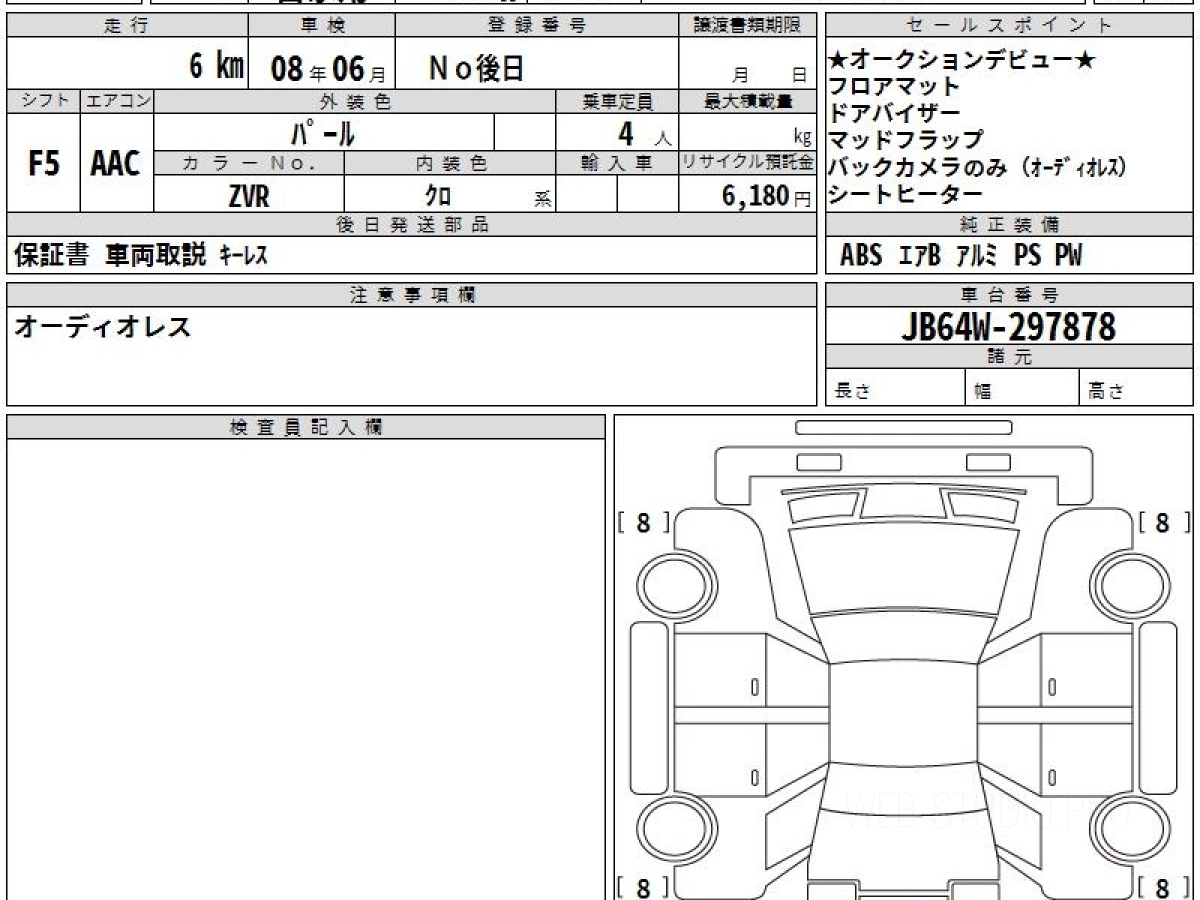This screenshot has width=1200, height=900.
Task: Select "ABS" in genuine equipment row
Action: pos(861,256)
